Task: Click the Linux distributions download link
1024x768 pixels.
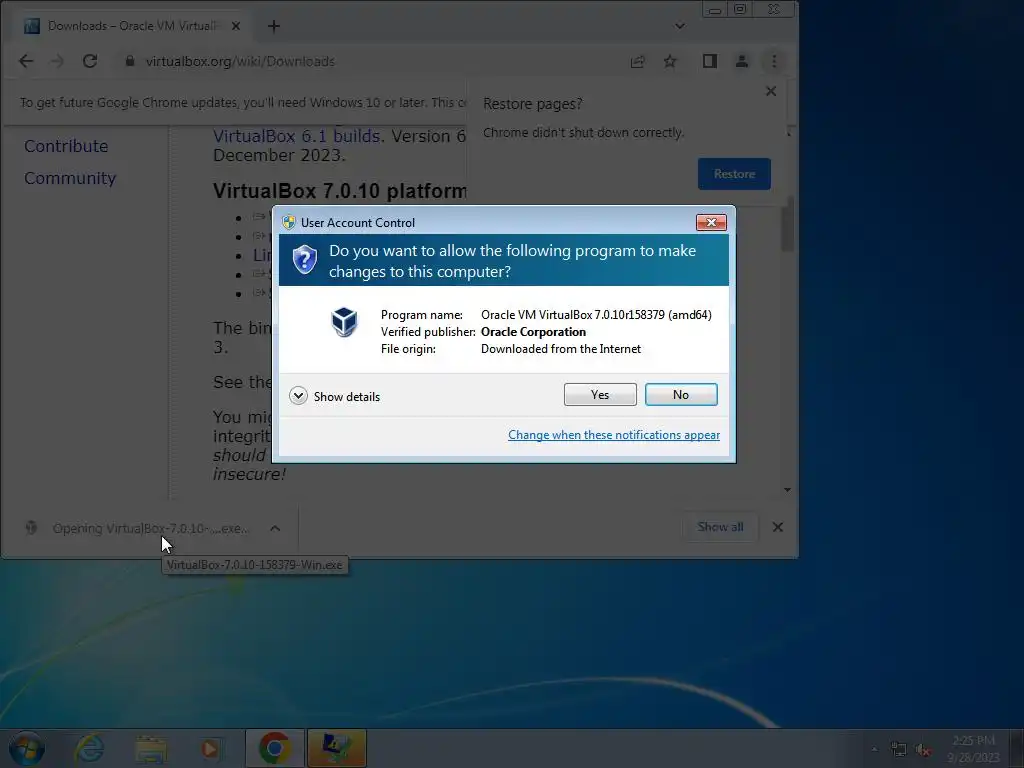Action: [x=262, y=255]
